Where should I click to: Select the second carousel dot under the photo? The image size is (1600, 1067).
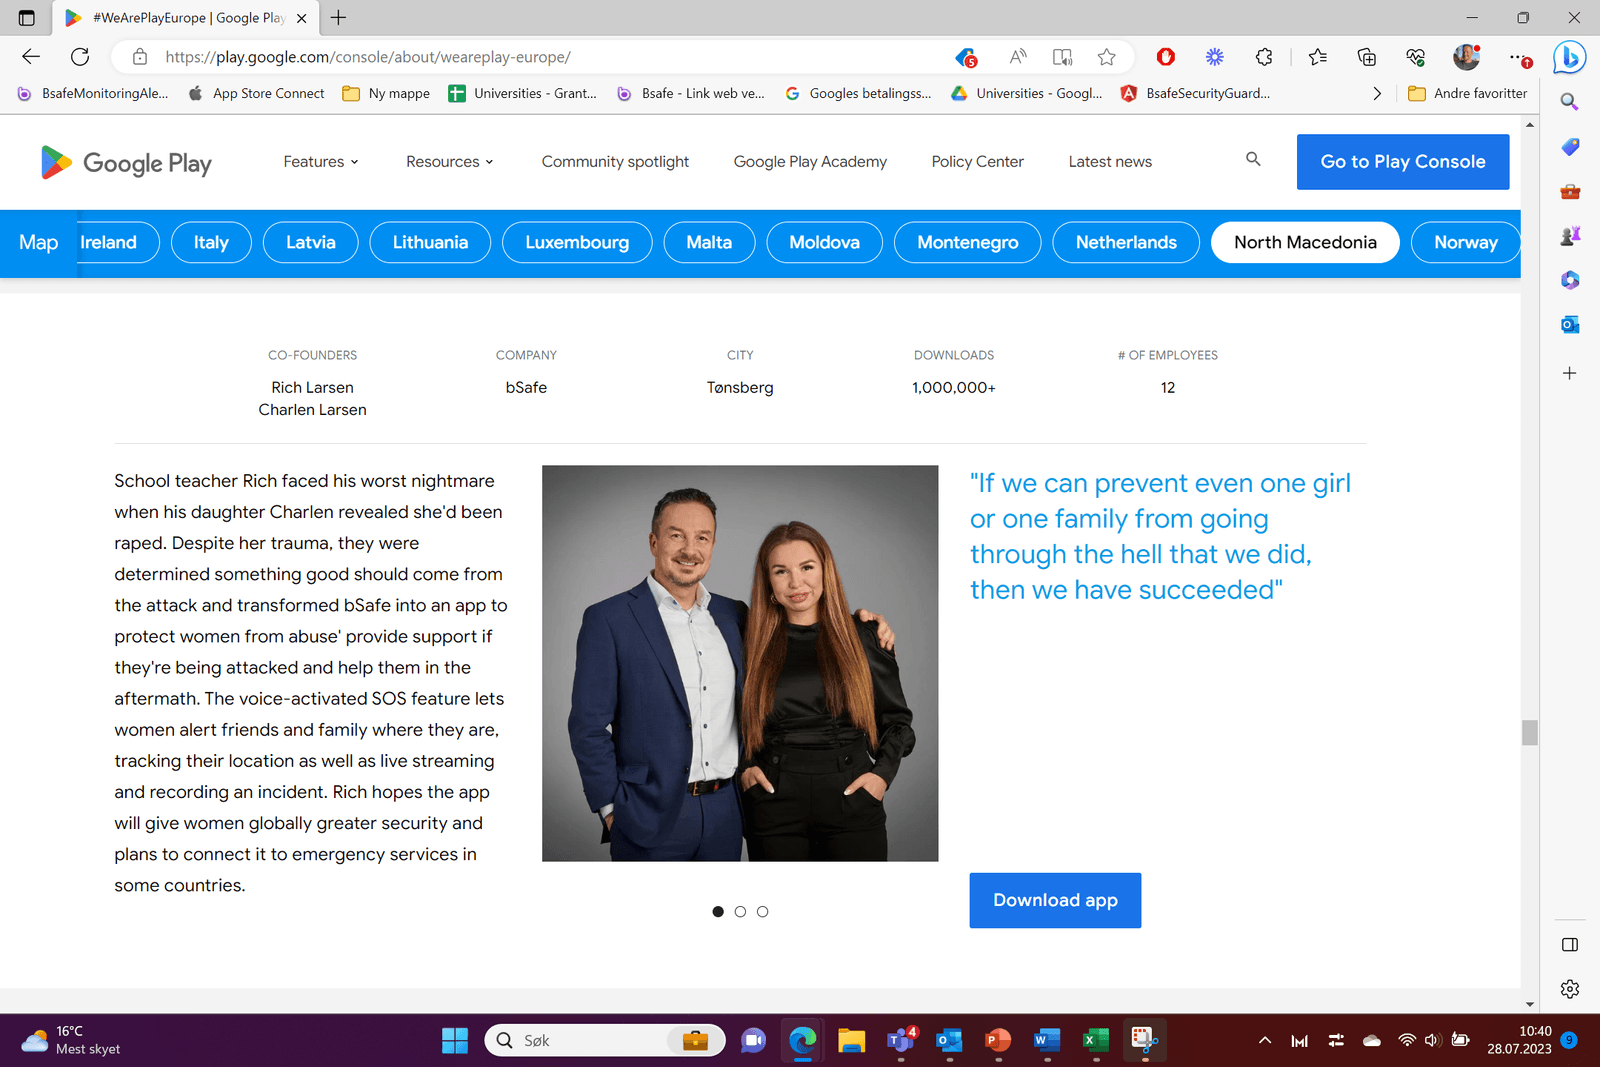click(x=740, y=911)
